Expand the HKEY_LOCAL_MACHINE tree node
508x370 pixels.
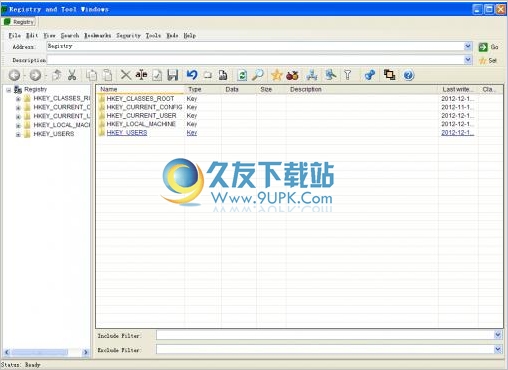coord(18,126)
